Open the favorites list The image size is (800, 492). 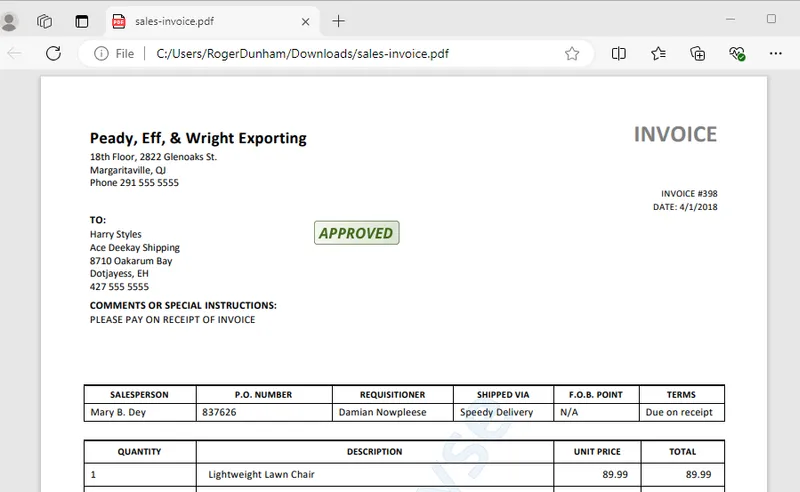point(658,54)
